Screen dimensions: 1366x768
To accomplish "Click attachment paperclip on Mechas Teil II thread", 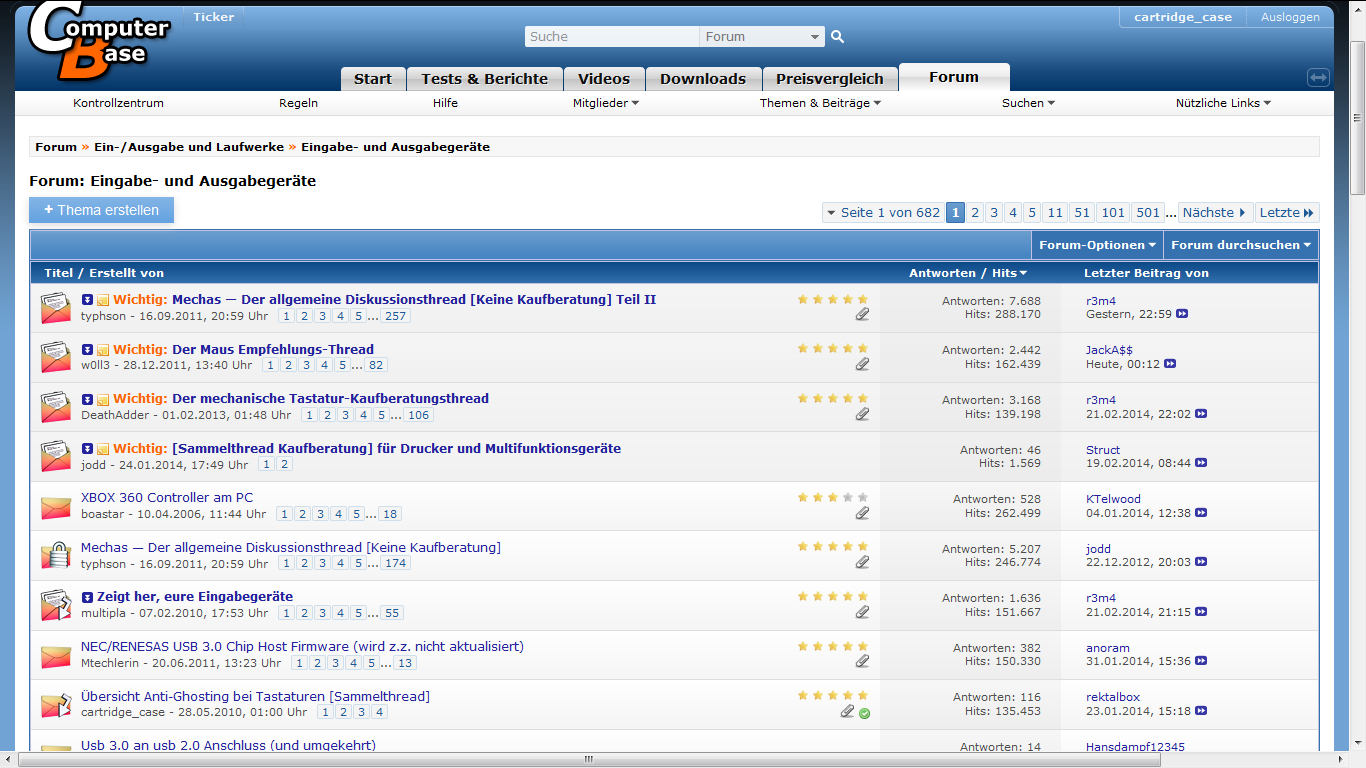I will [x=862, y=314].
